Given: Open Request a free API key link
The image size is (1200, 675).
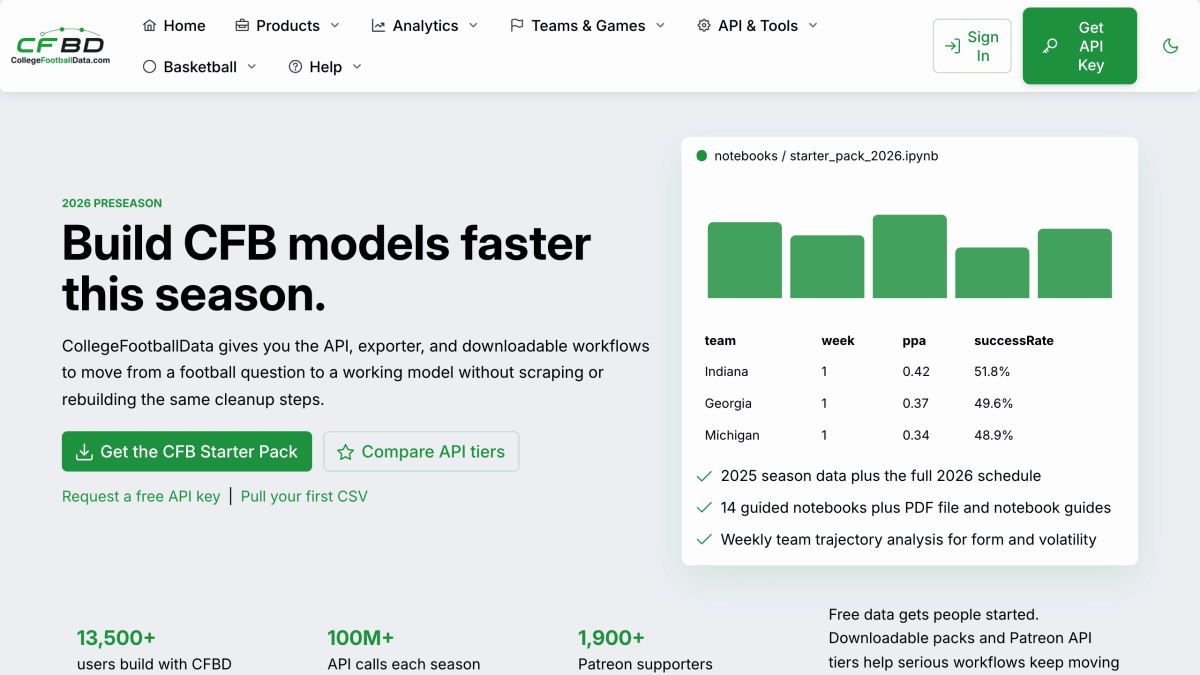Looking at the screenshot, I should click(141, 496).
